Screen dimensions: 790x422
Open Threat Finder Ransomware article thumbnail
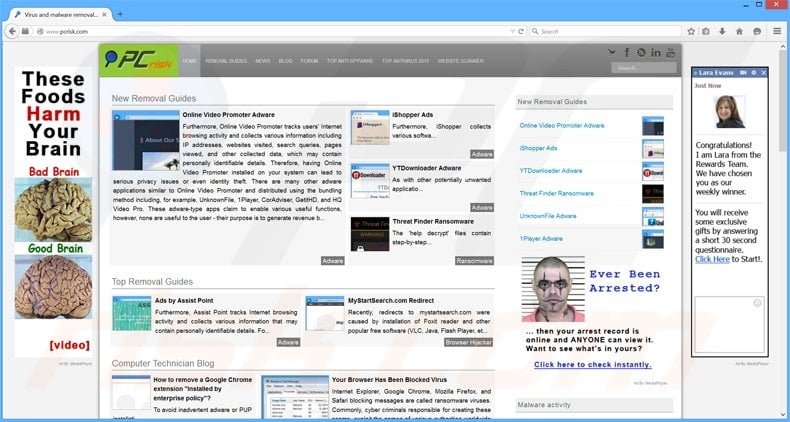tap(370, 234)
